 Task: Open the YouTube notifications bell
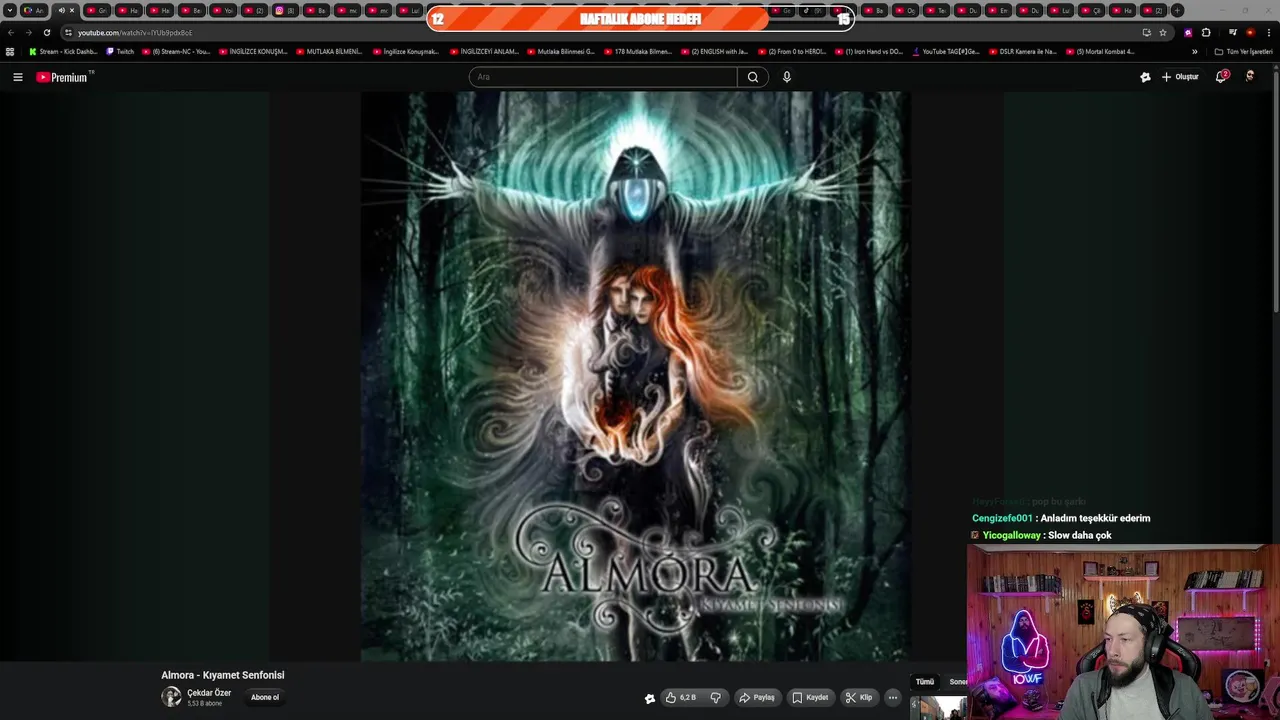click(x=1221, y=77)
